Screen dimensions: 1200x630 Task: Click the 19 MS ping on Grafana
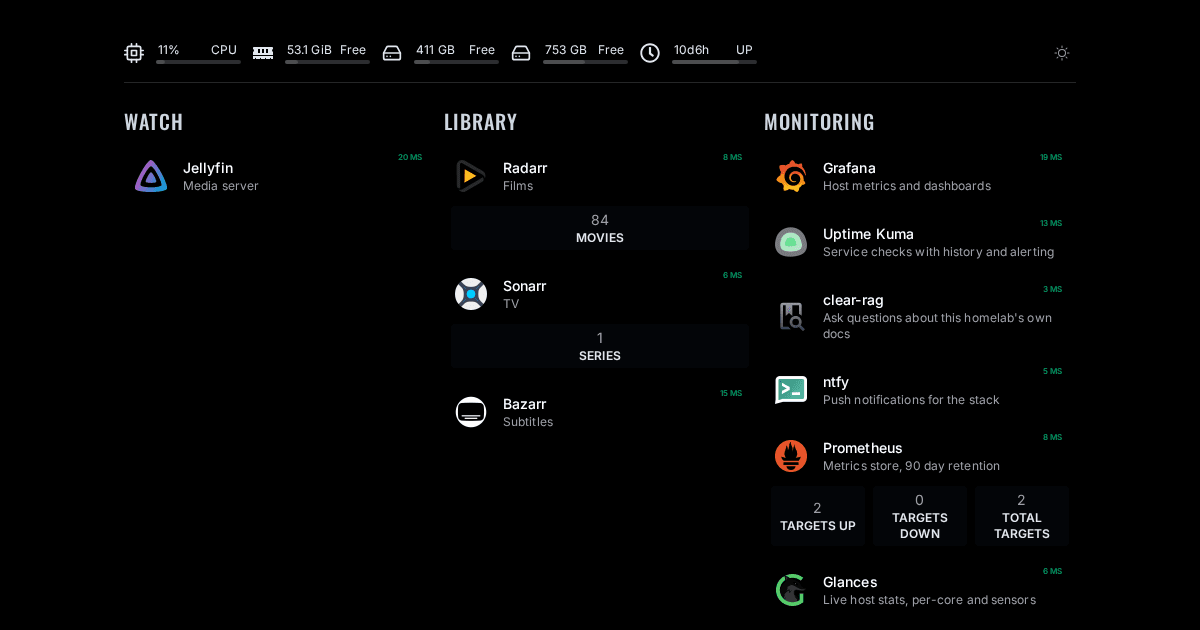tap(1051, 157)
